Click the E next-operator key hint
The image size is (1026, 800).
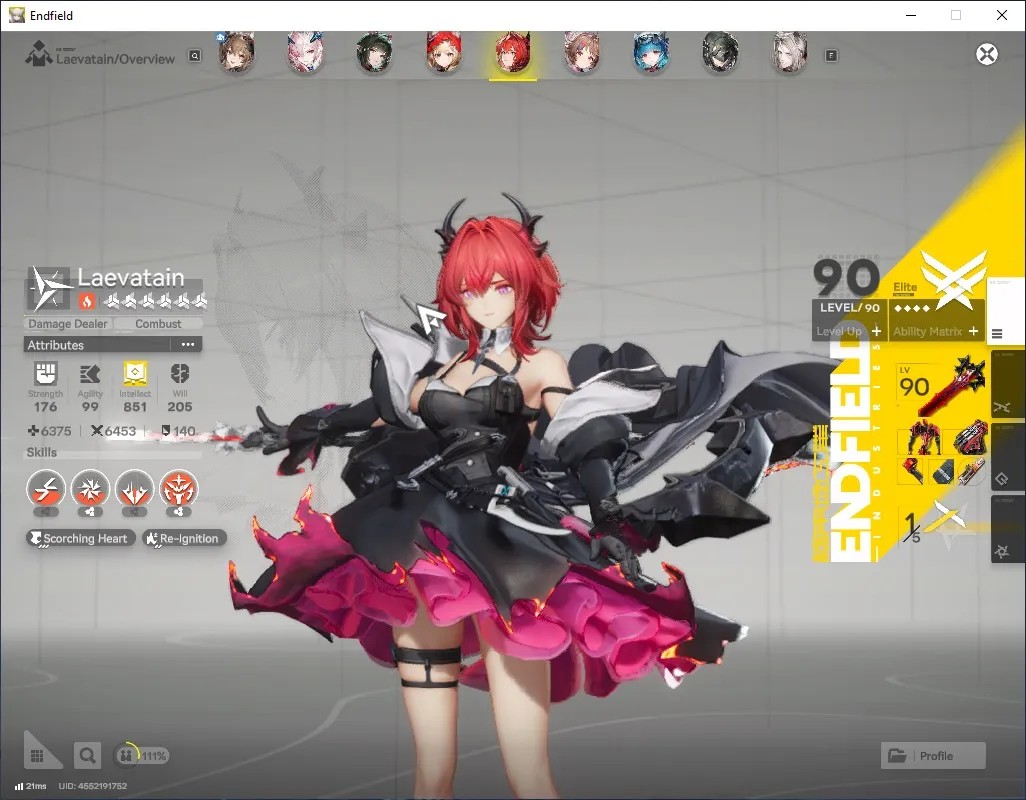point(831,56)
